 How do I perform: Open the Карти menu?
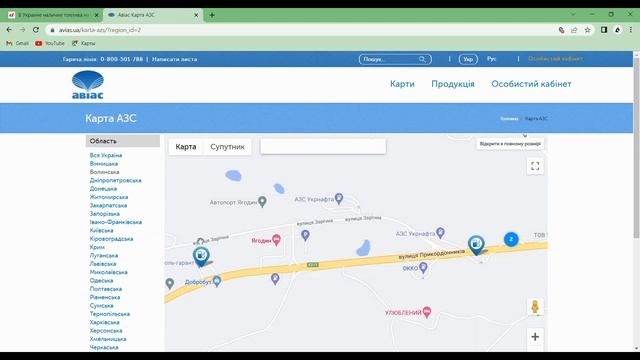click(402, 84)
